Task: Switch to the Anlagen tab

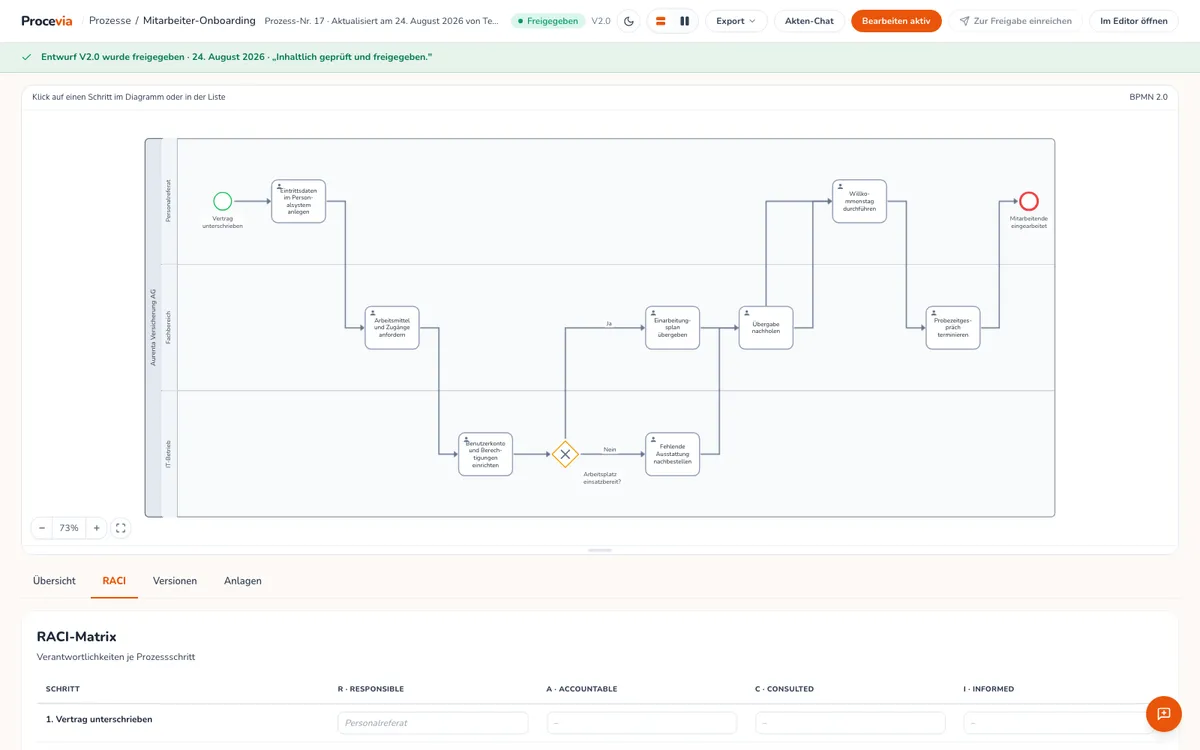Action: point(243,581)
